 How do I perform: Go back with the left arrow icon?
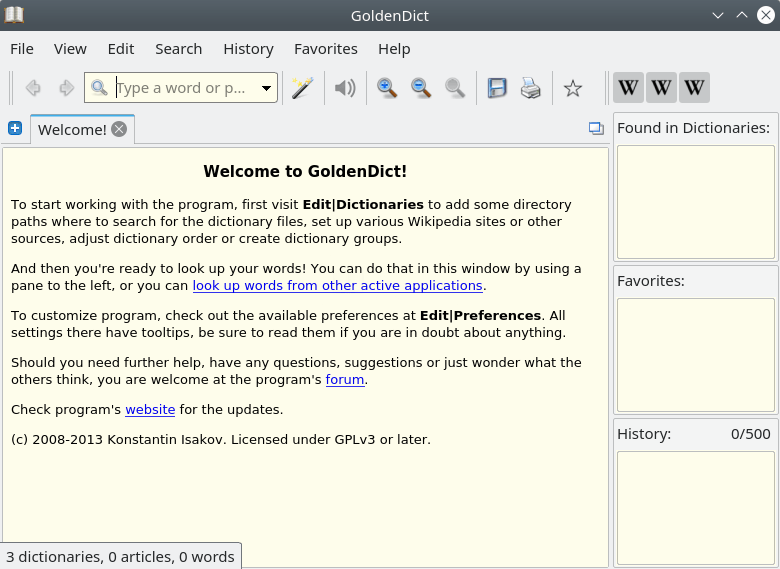point(33,88)
